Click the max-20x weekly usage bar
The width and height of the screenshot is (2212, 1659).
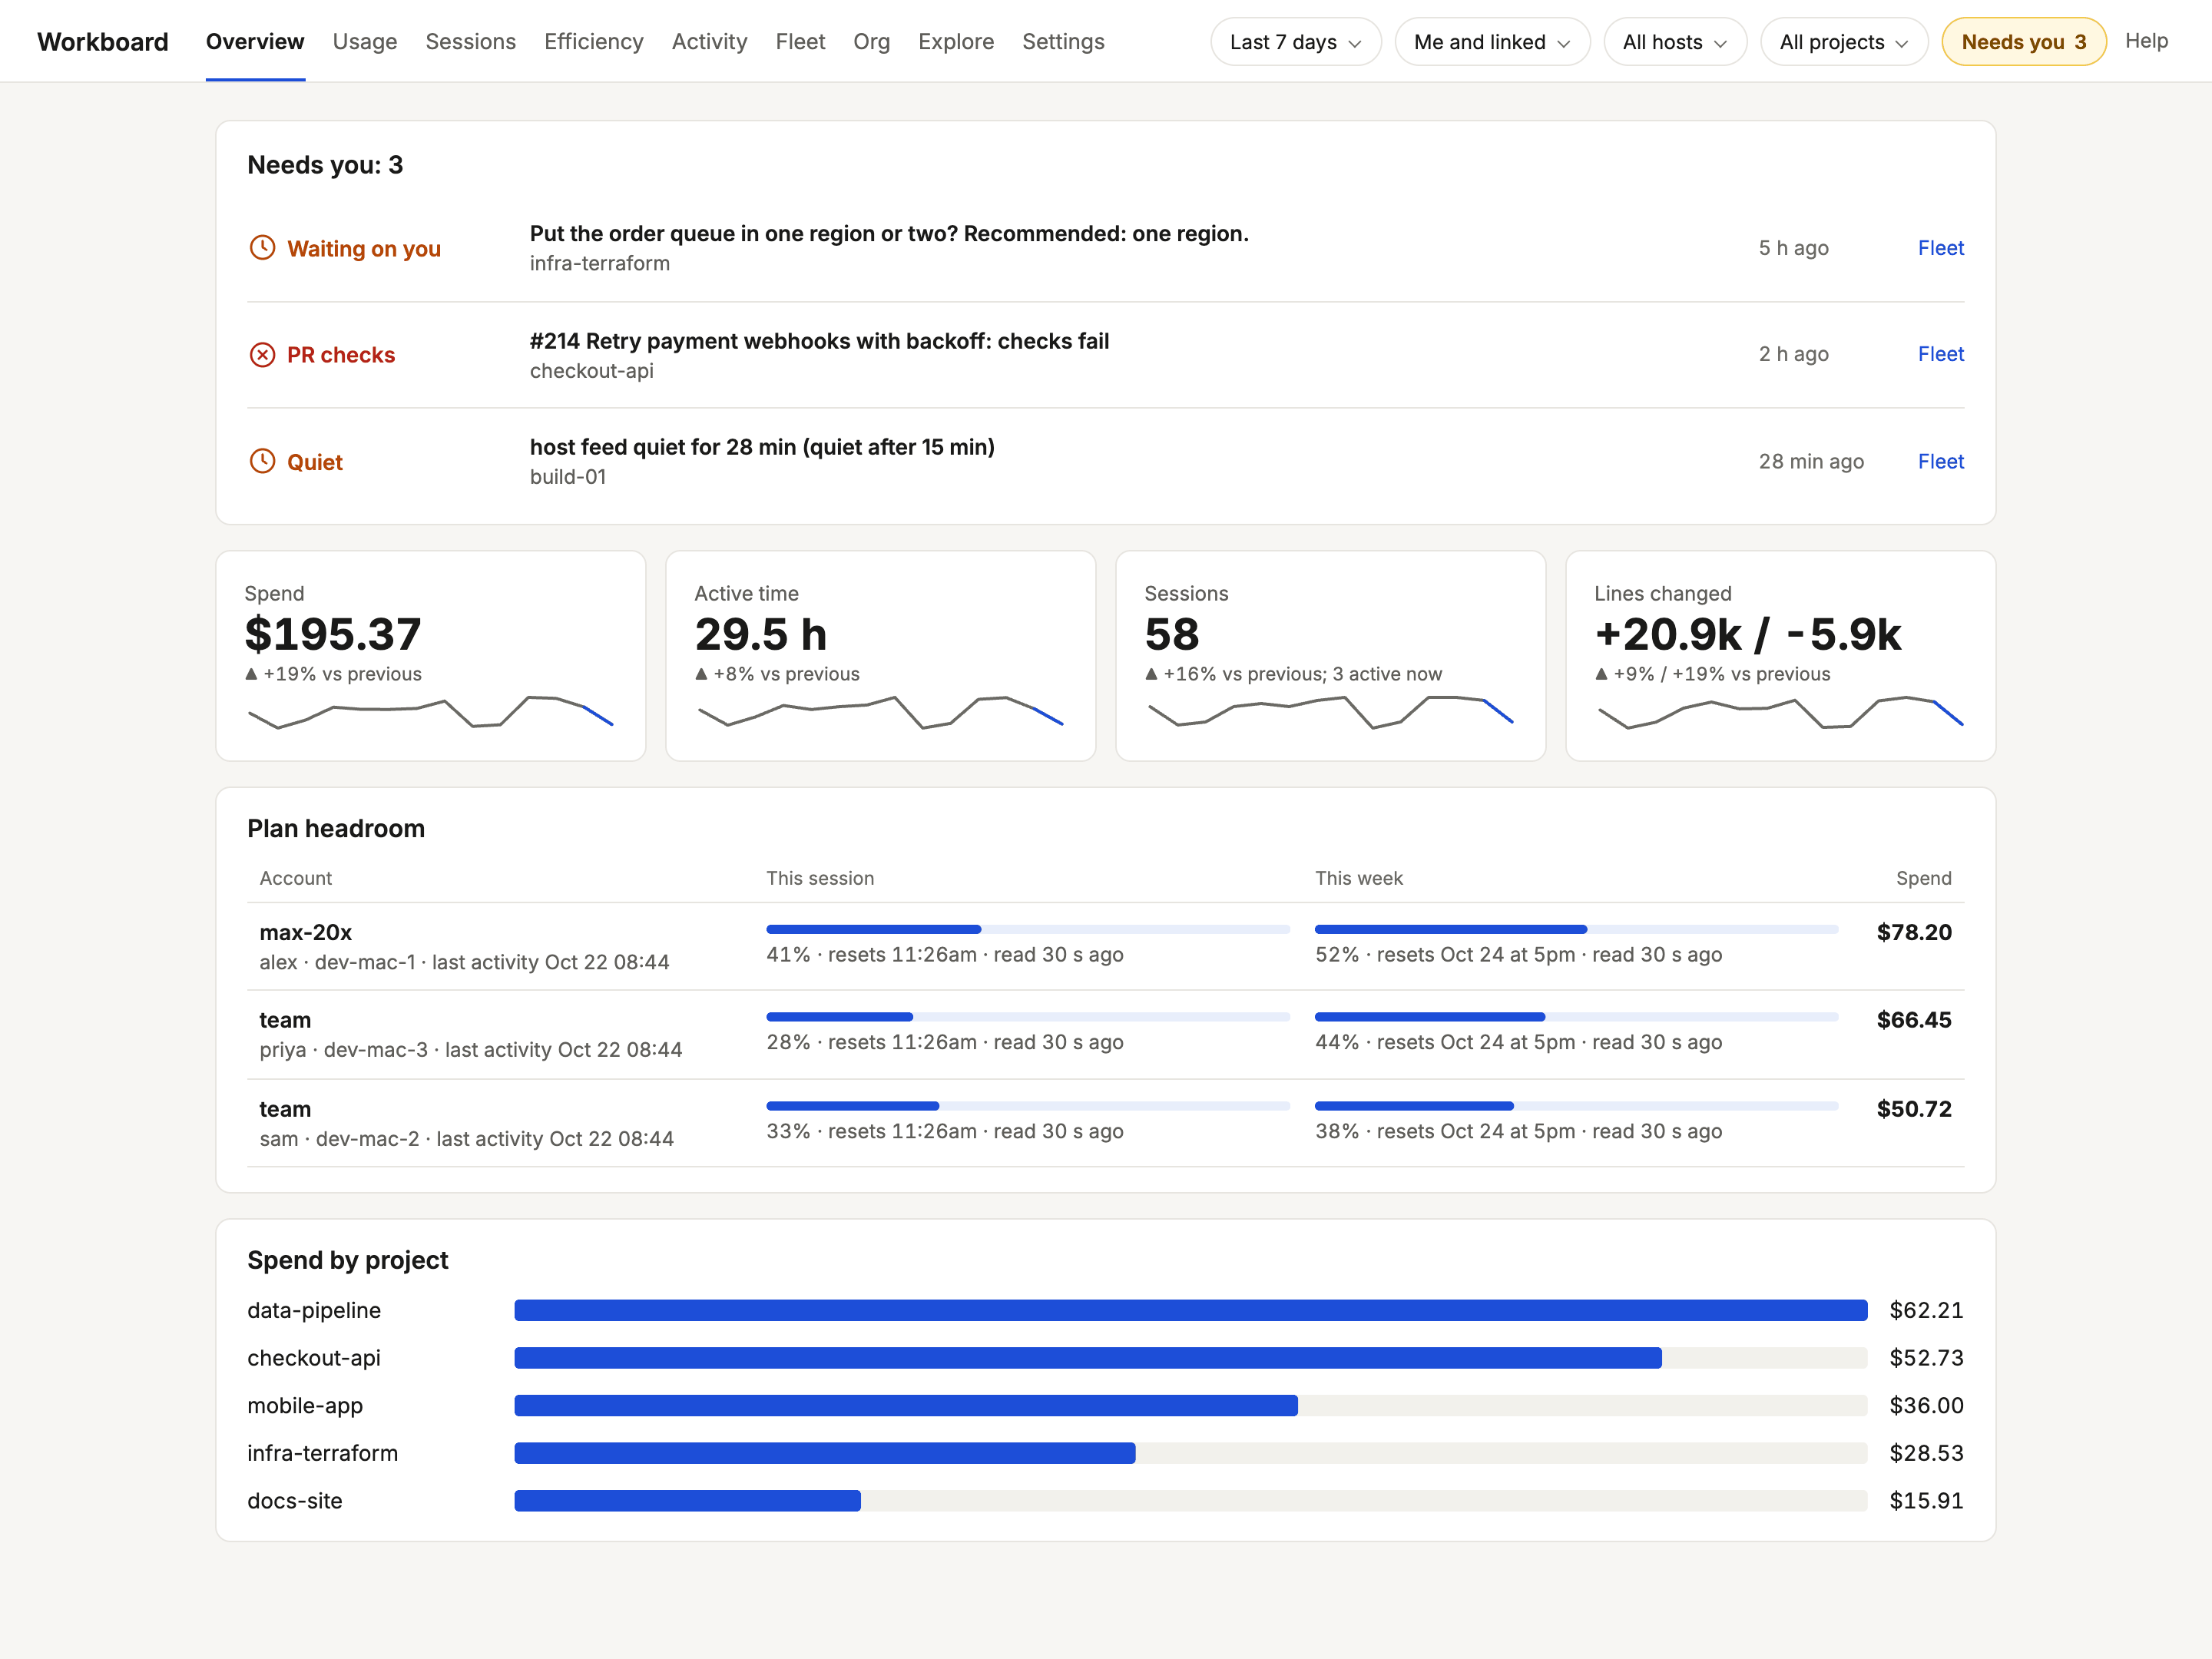pyautogui.click(x=1576, y=929)
